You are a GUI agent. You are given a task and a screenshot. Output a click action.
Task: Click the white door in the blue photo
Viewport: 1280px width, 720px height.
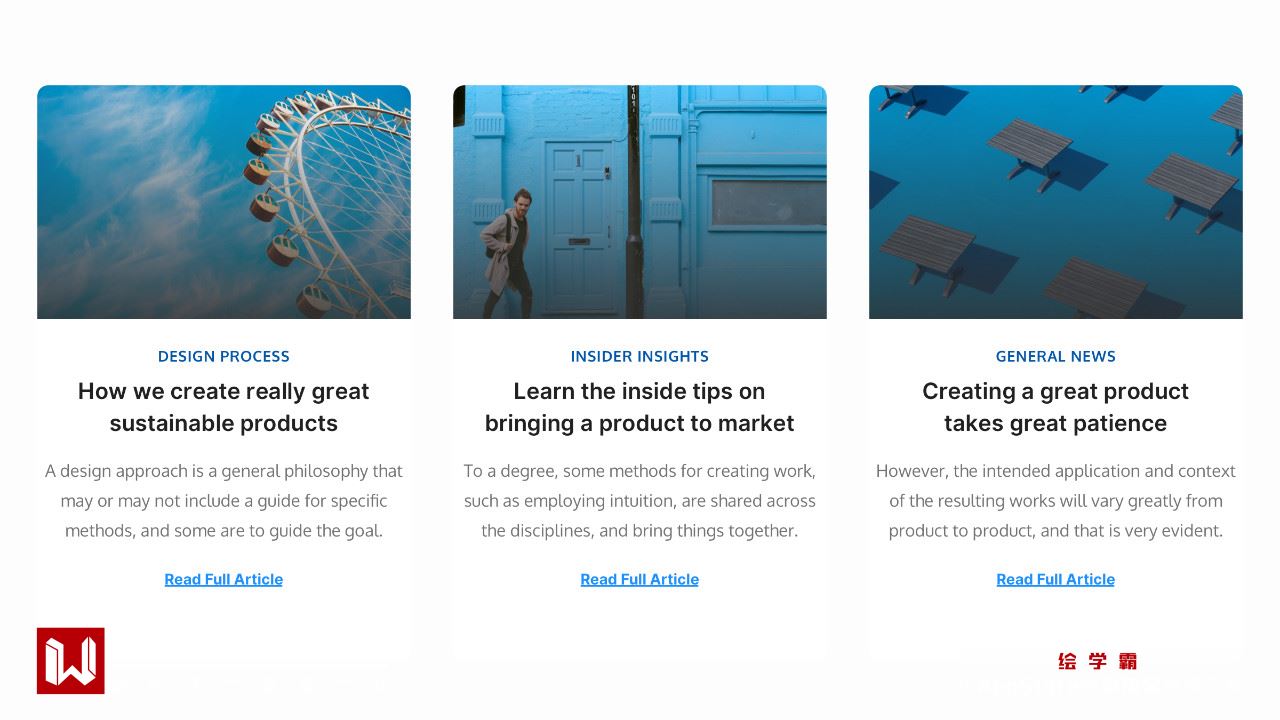point(579,225)
